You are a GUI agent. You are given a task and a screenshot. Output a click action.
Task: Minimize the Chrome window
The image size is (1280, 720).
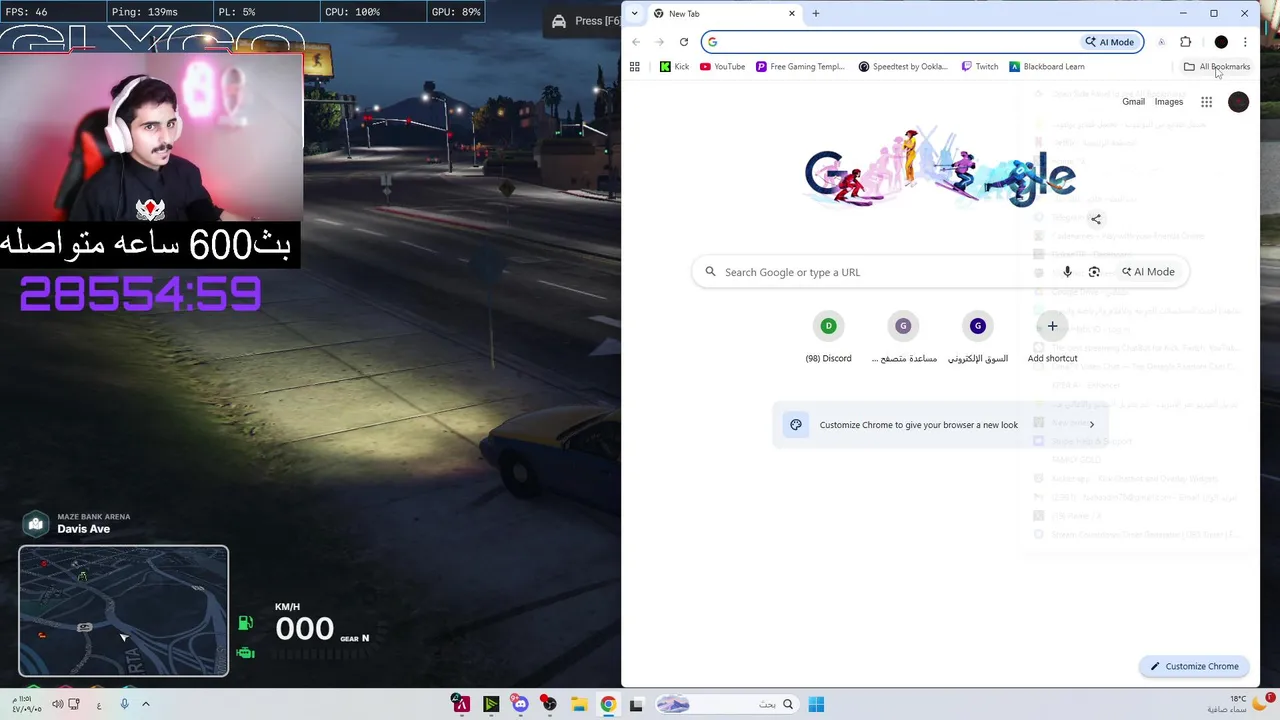point(1183,14)
